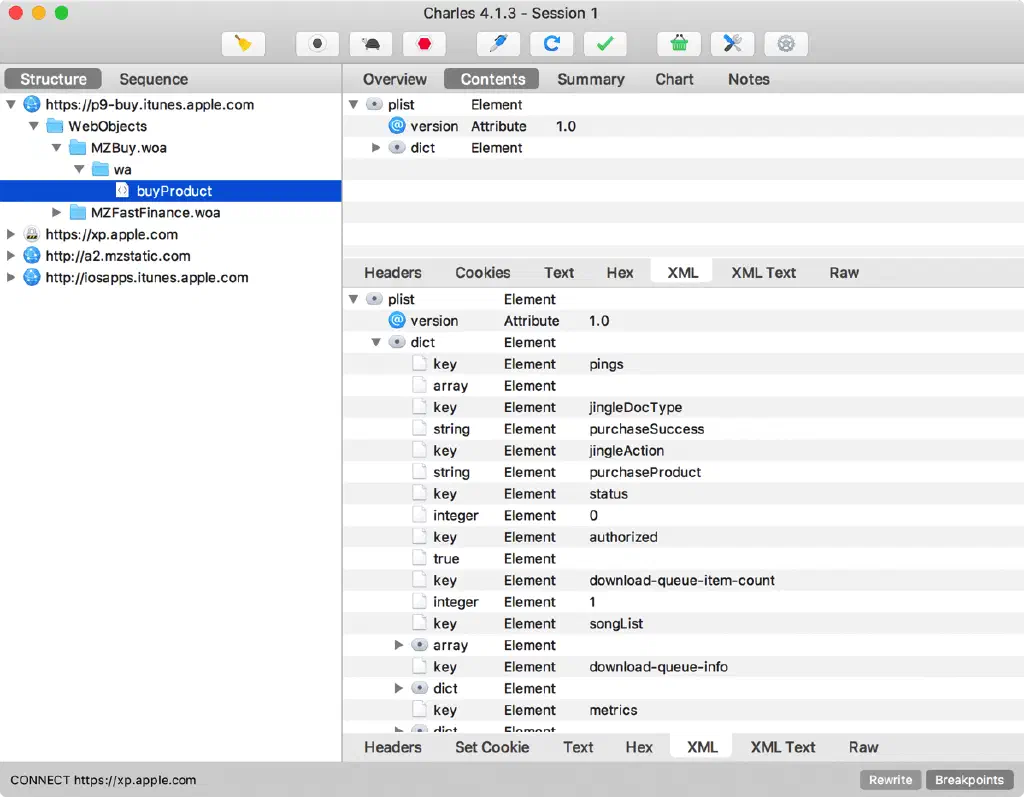Expand the MZFastFinance.woa folder
The image size is (1024, 797).
[x=57, y=212]
